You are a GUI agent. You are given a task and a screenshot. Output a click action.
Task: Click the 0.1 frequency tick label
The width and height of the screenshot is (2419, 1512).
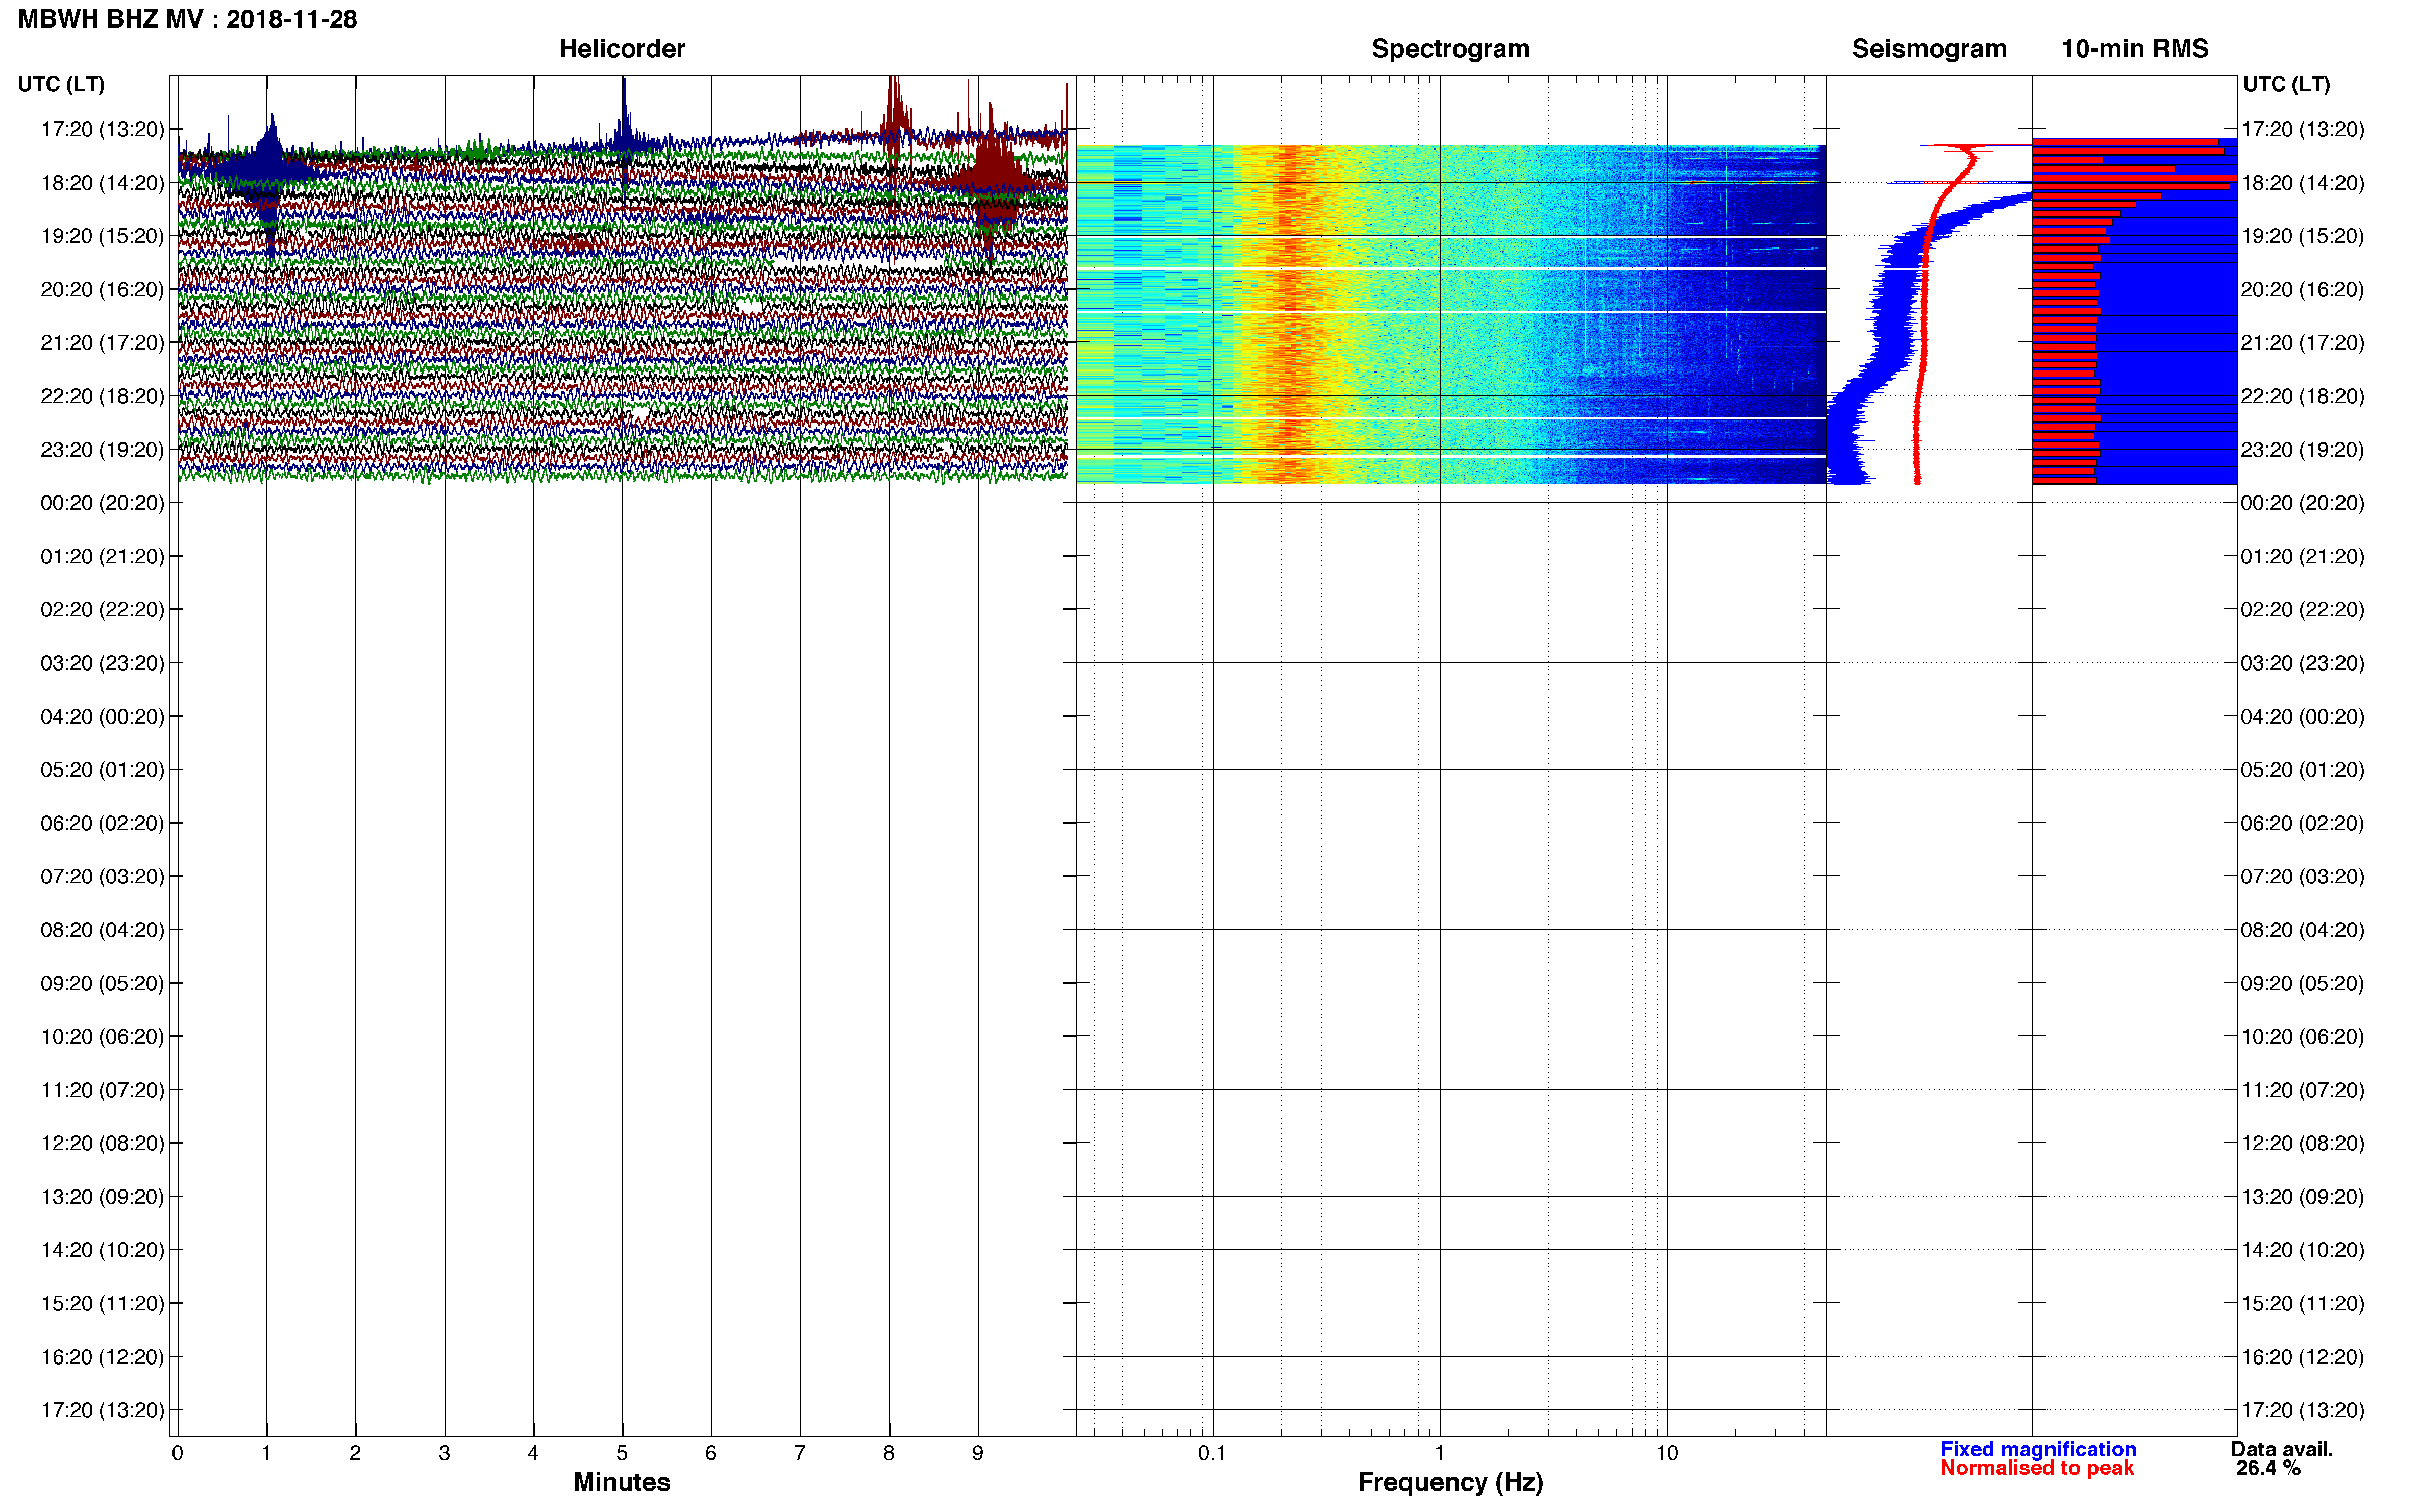pyautogui.click(x=1212, y=1453)
